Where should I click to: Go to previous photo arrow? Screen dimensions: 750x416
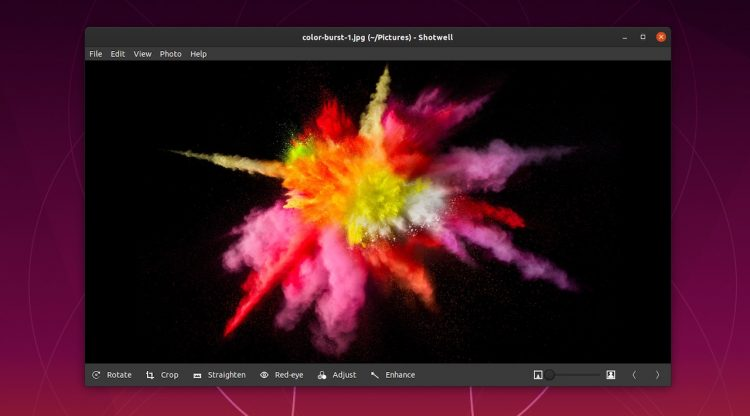(x=635, y=375)
